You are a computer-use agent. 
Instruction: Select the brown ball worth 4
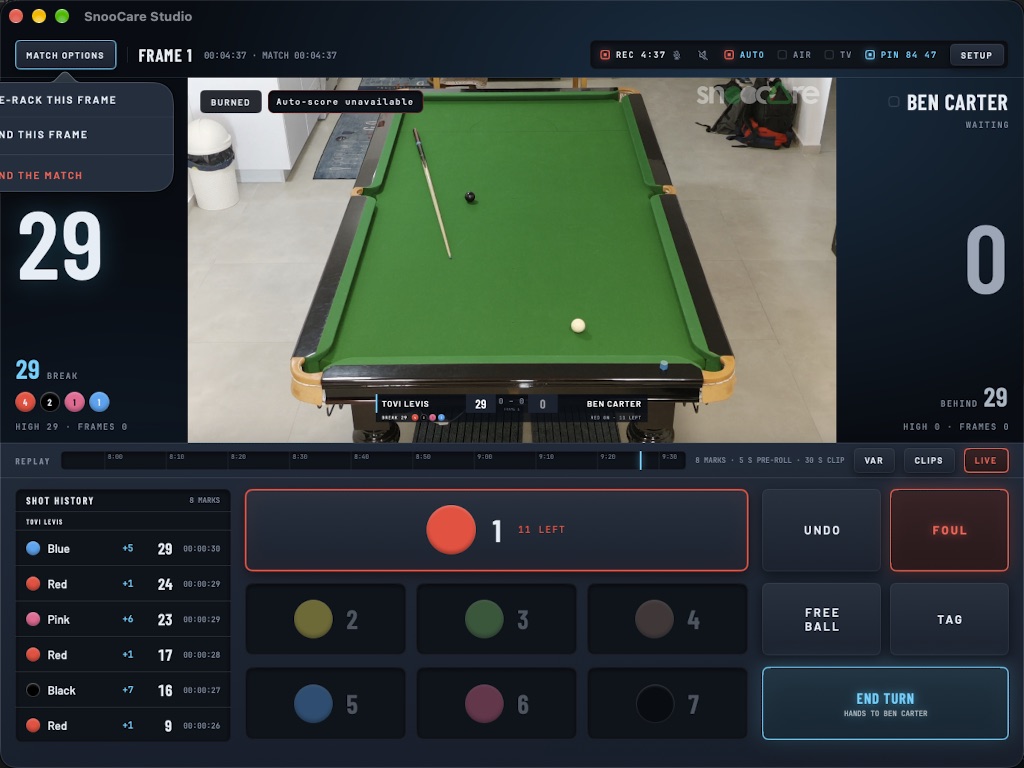pyautogui.click(x=667, y=619)
